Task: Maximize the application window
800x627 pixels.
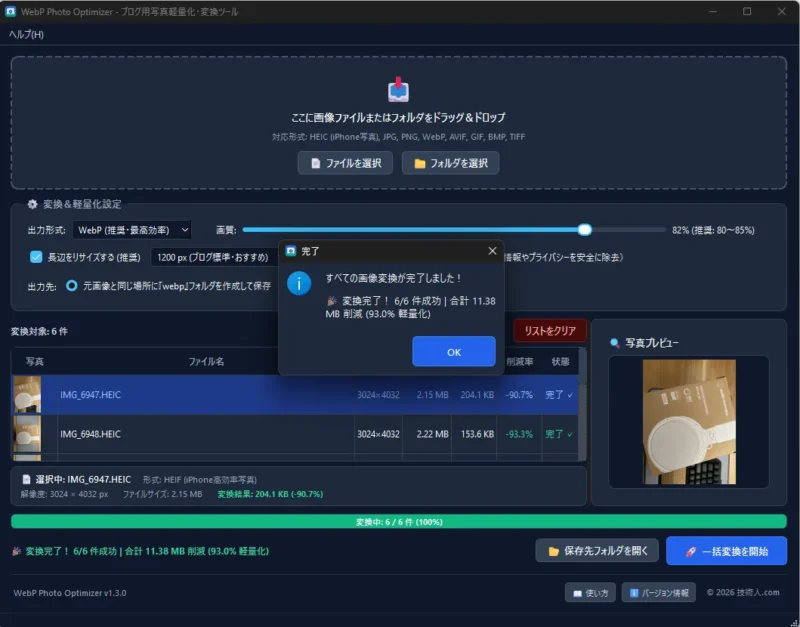Action: coord(747,11)
